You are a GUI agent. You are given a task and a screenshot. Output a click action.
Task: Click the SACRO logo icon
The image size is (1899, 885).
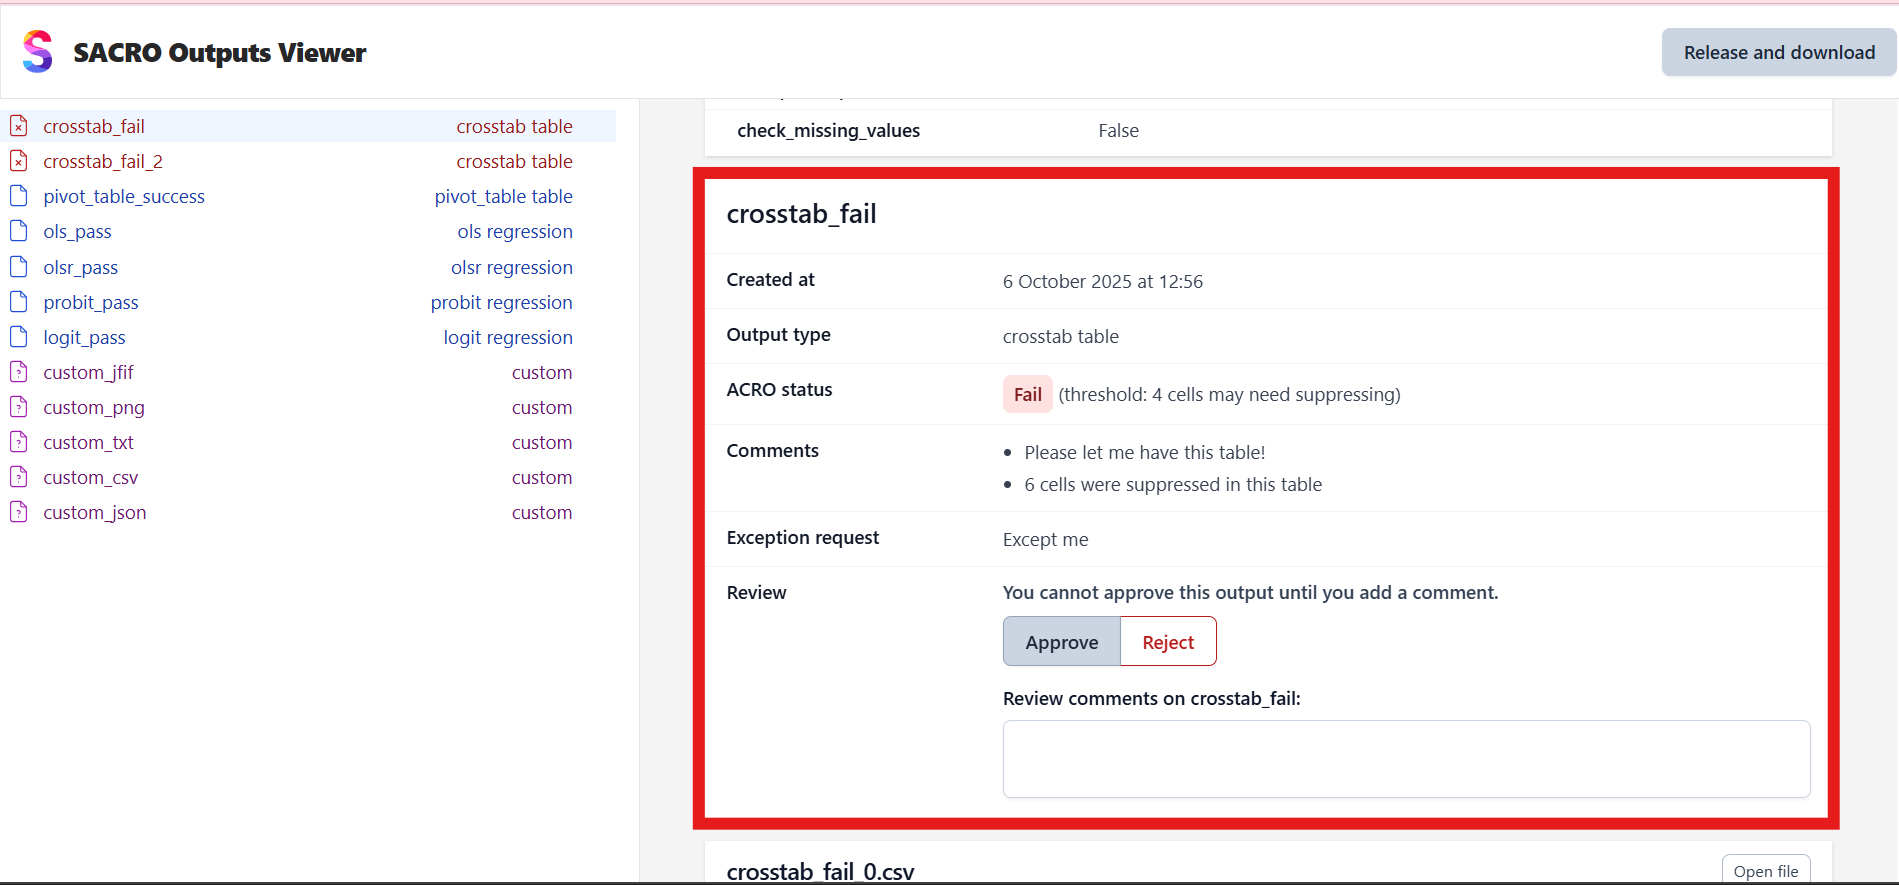click(37, 51)
